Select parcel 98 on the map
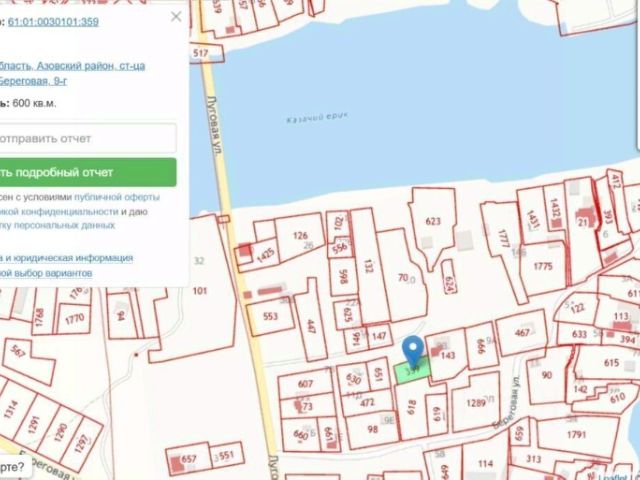This screenshot has width=640, height=480. point(373,429)
